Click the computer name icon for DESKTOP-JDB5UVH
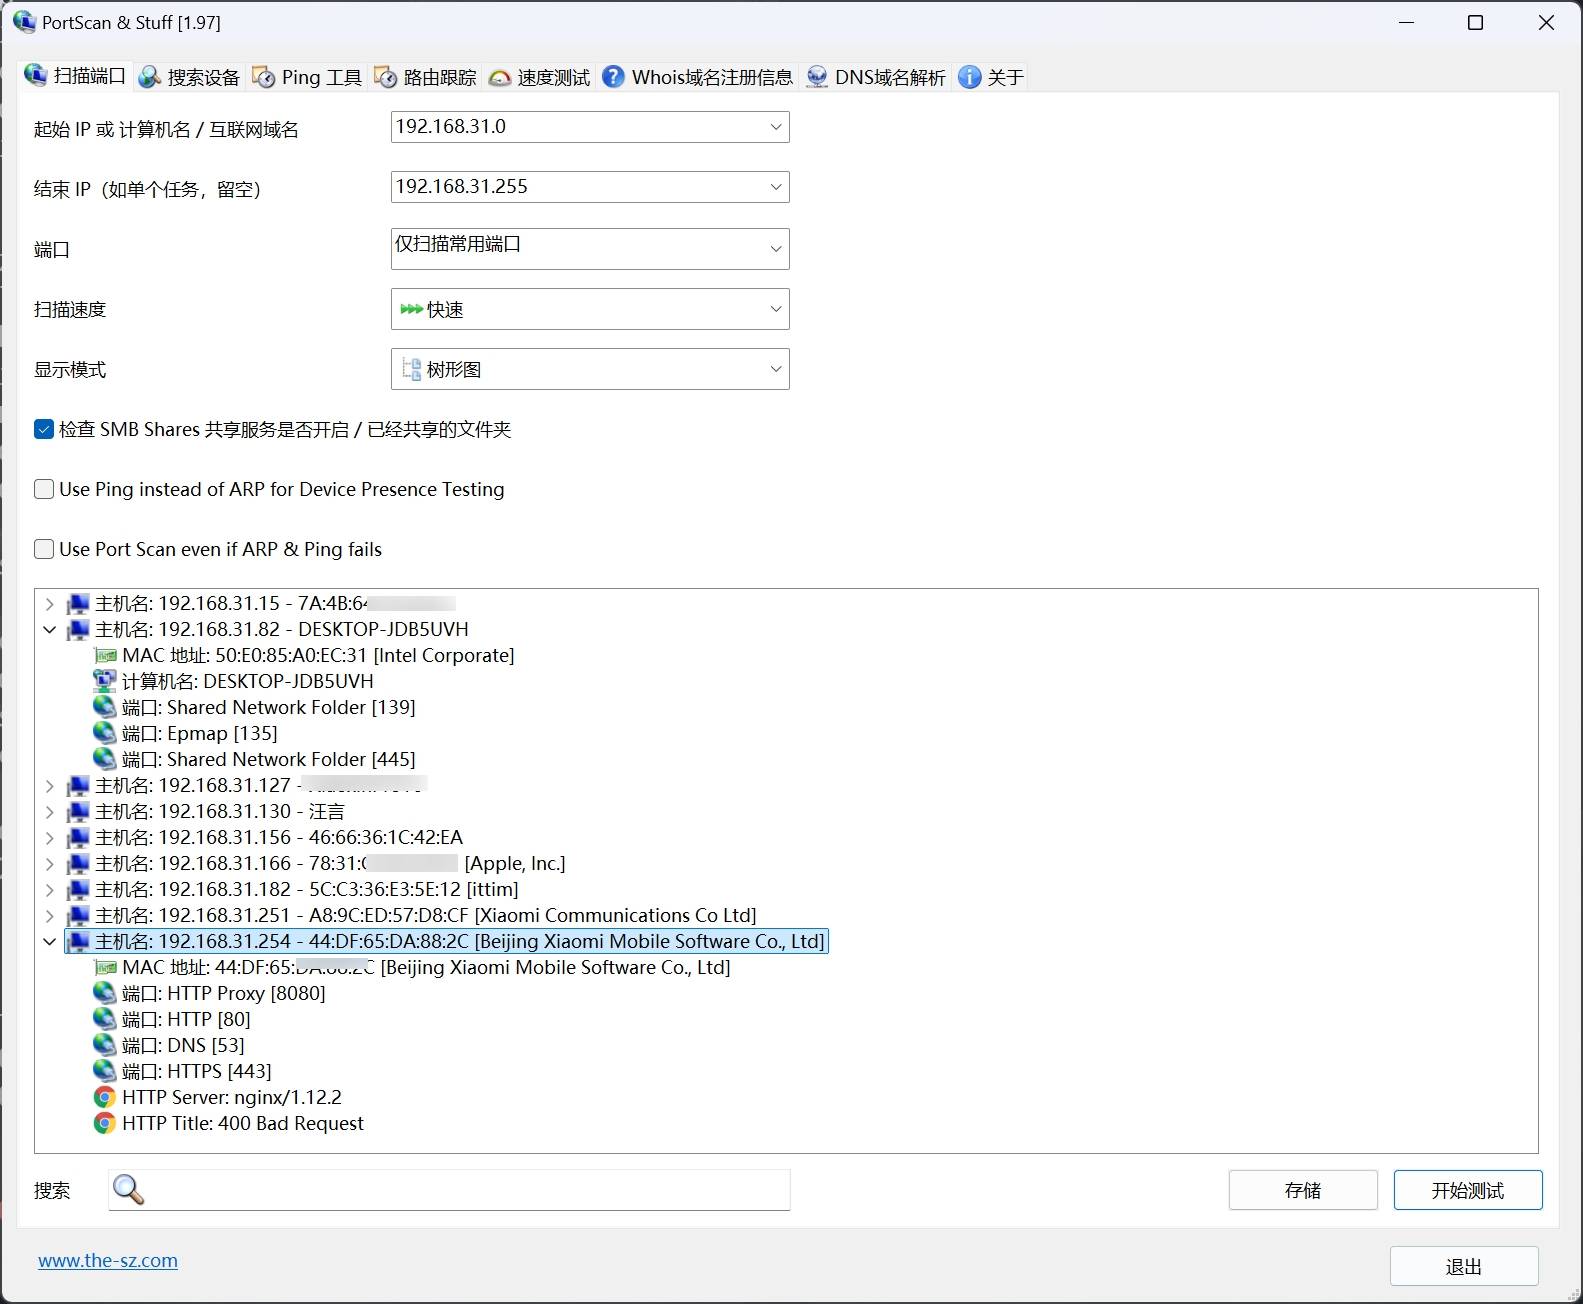 [104, 681]
